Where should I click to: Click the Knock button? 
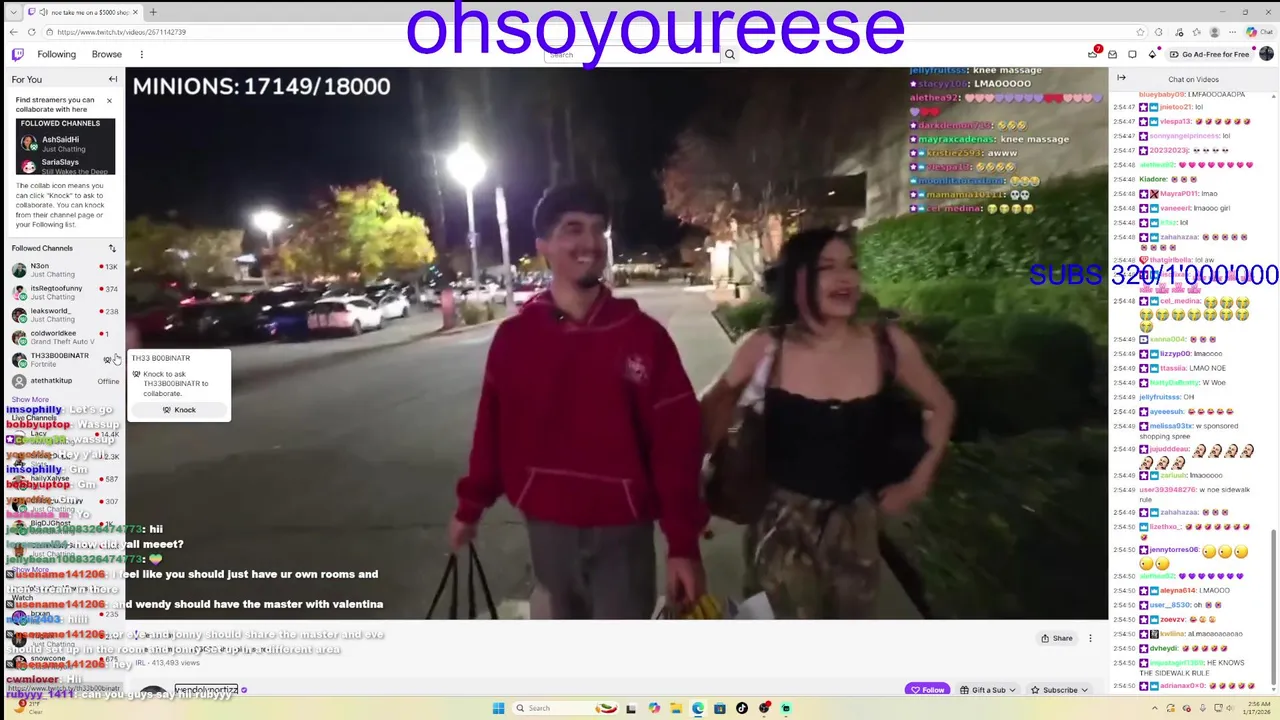point(180,410)
